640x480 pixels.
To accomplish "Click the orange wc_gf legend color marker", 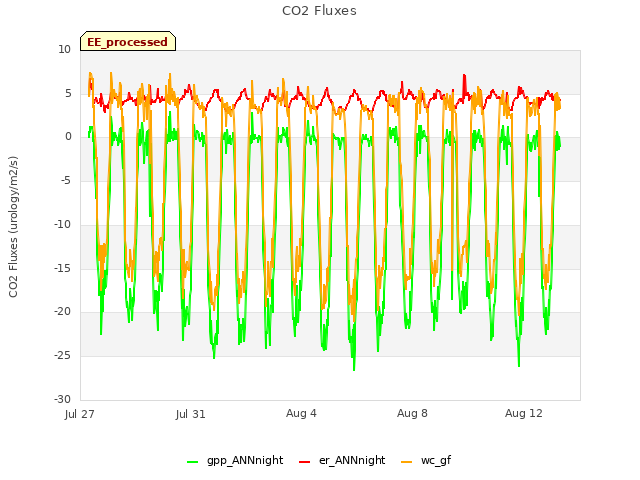I will (x=407, y=462).
